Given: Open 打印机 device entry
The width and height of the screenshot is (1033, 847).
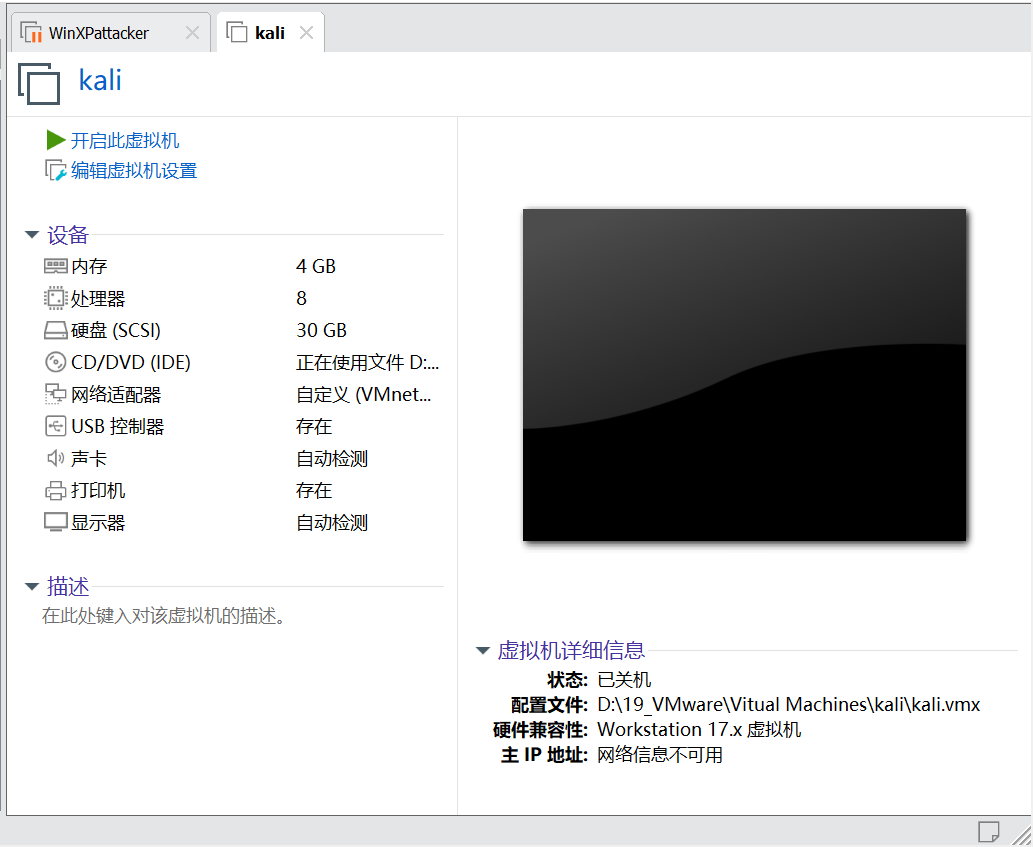Looking at the screenshot, I should point(98,491).
